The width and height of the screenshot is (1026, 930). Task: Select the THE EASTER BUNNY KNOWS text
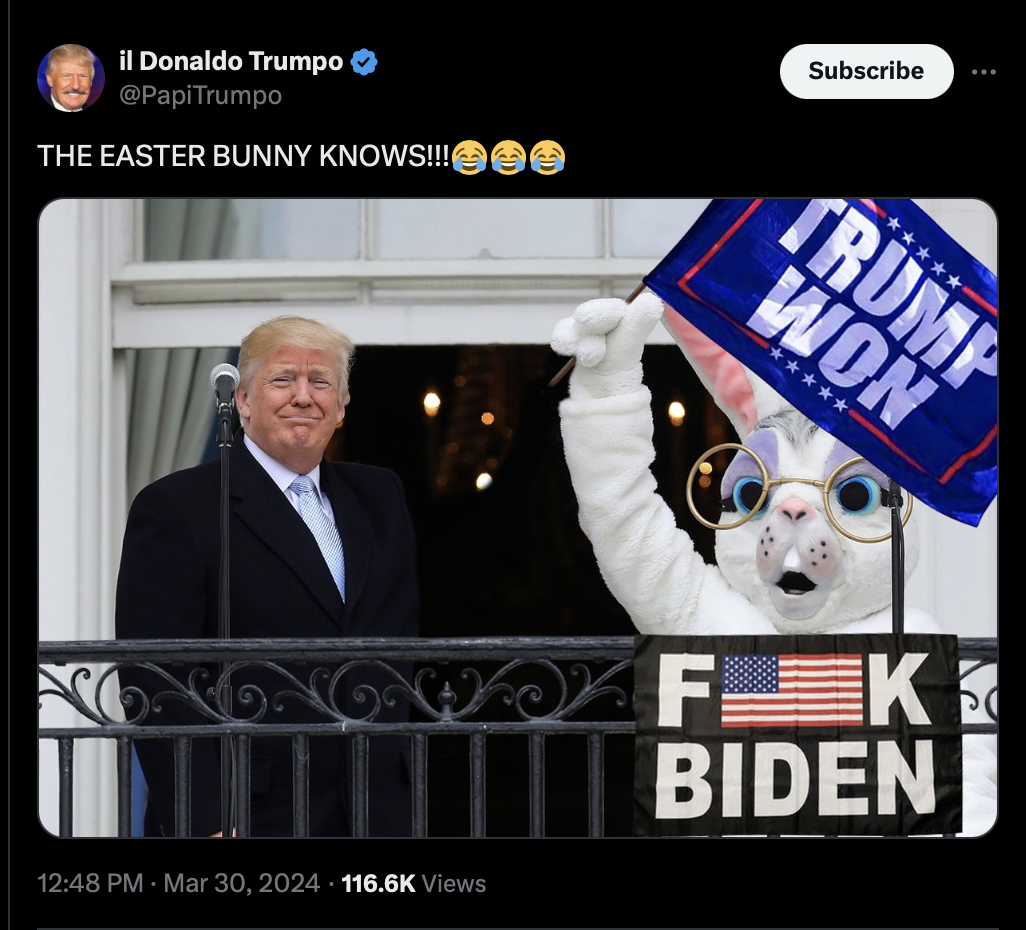[243, 156]
